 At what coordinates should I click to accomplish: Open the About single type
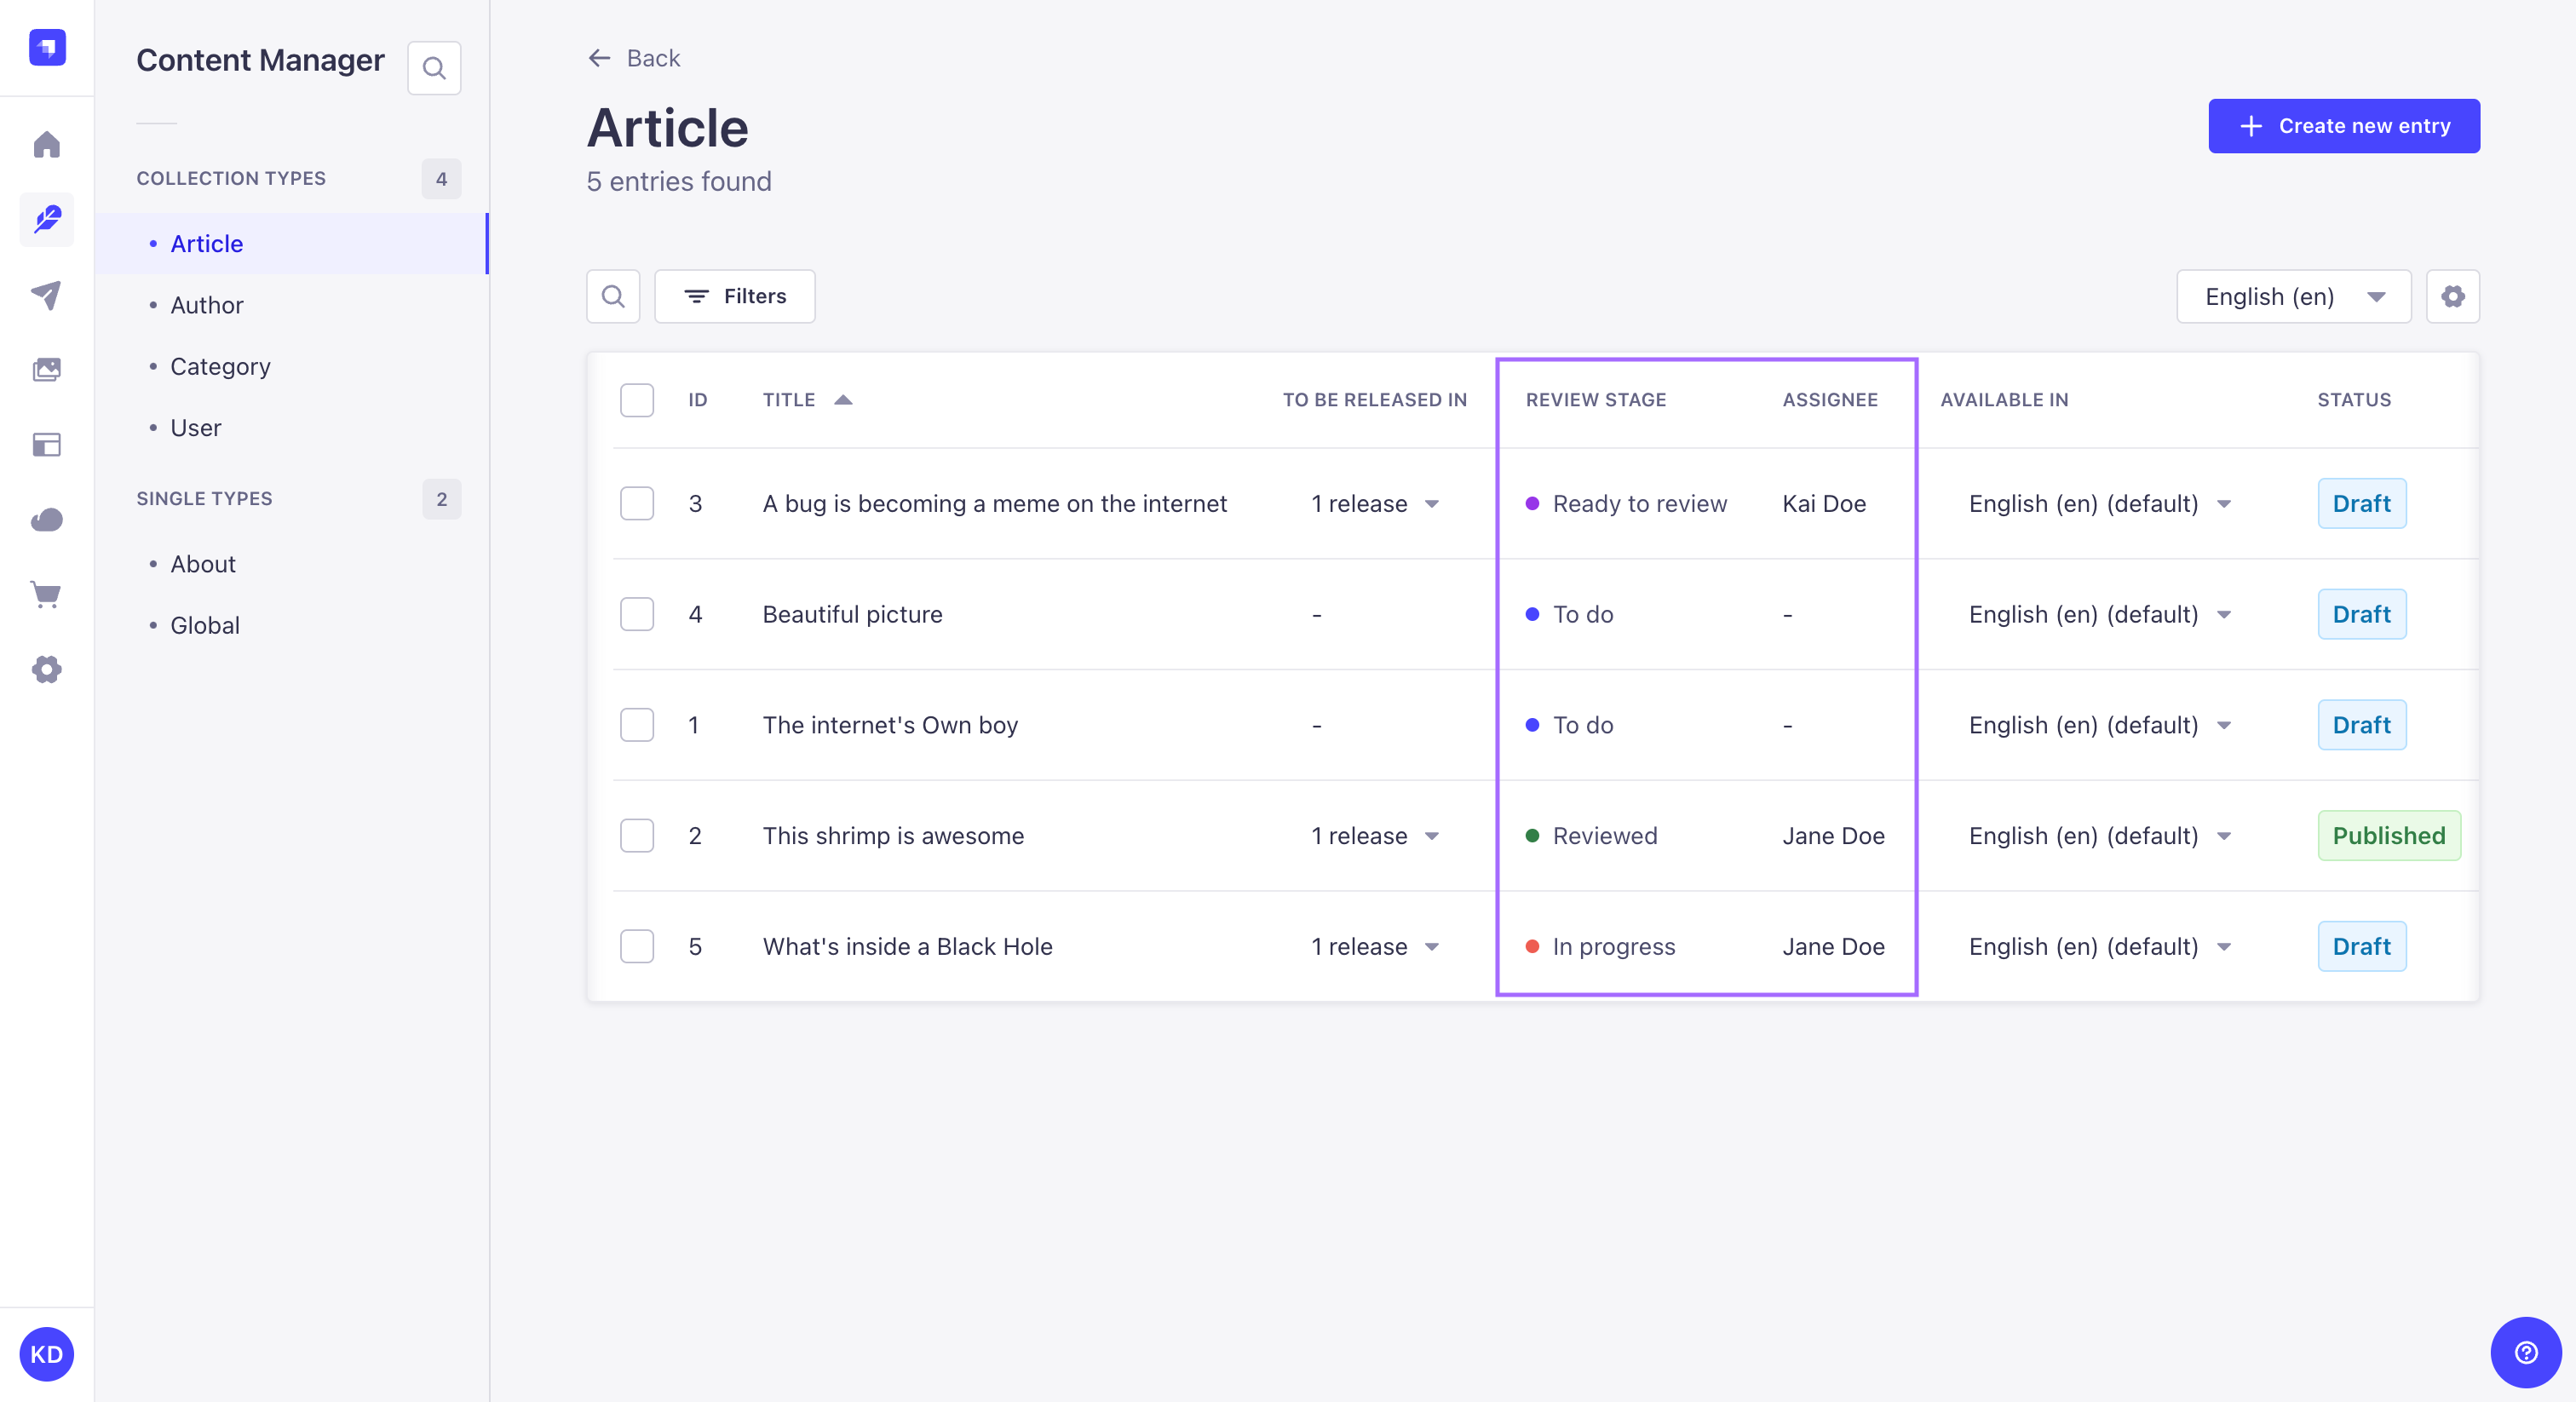202,563
